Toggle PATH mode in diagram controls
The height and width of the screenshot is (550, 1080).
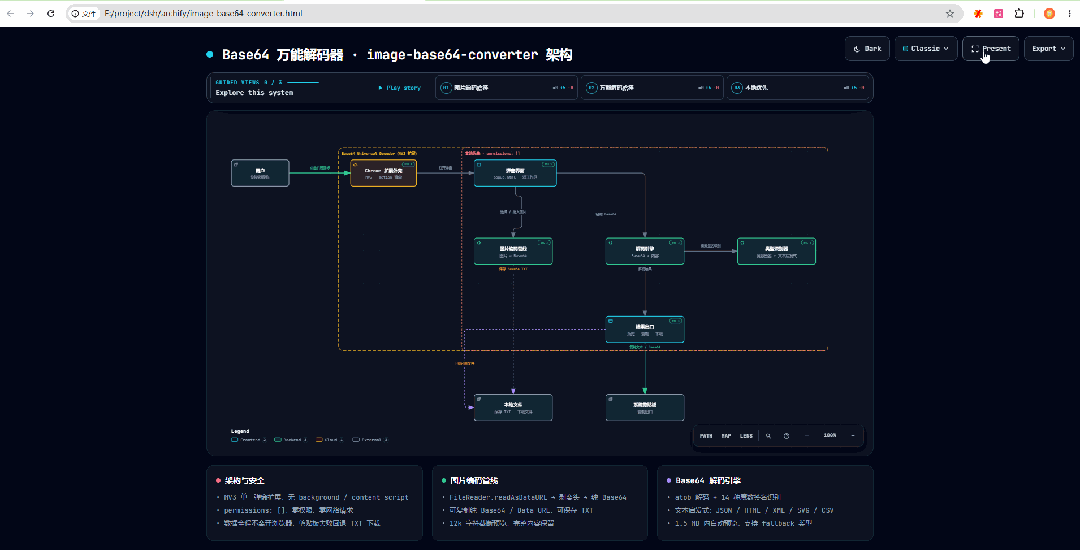[706, 436]
